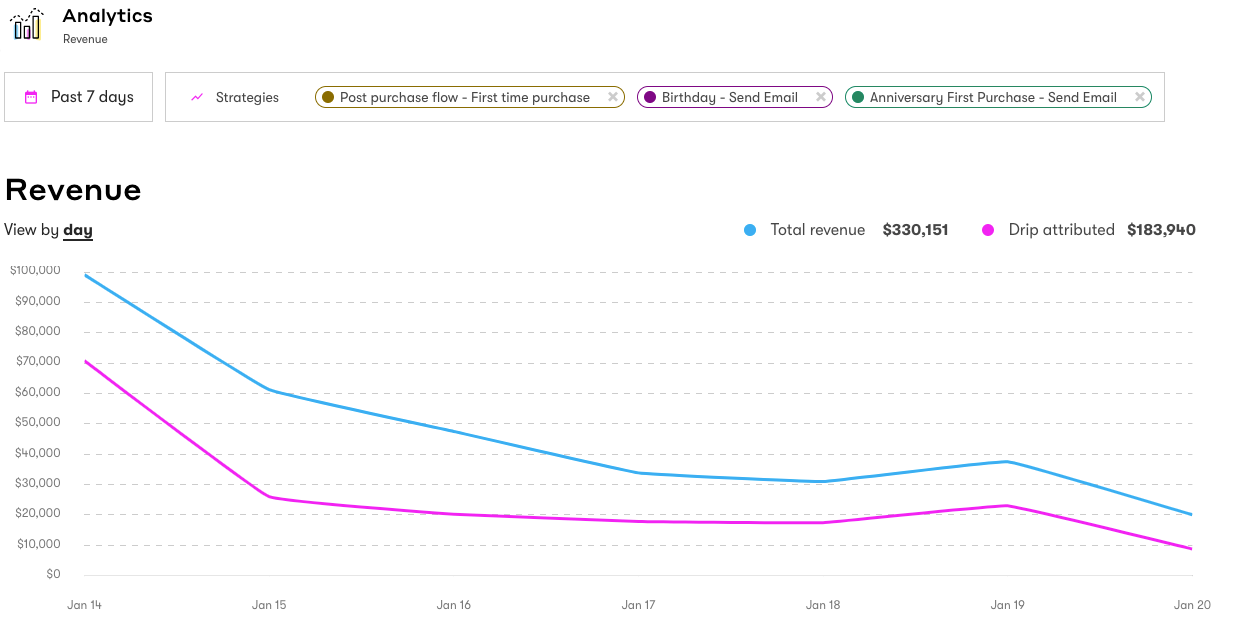Select the pink Strategies trend-line icon
This screenshot has height=632, width=1237.
(196, 97)
